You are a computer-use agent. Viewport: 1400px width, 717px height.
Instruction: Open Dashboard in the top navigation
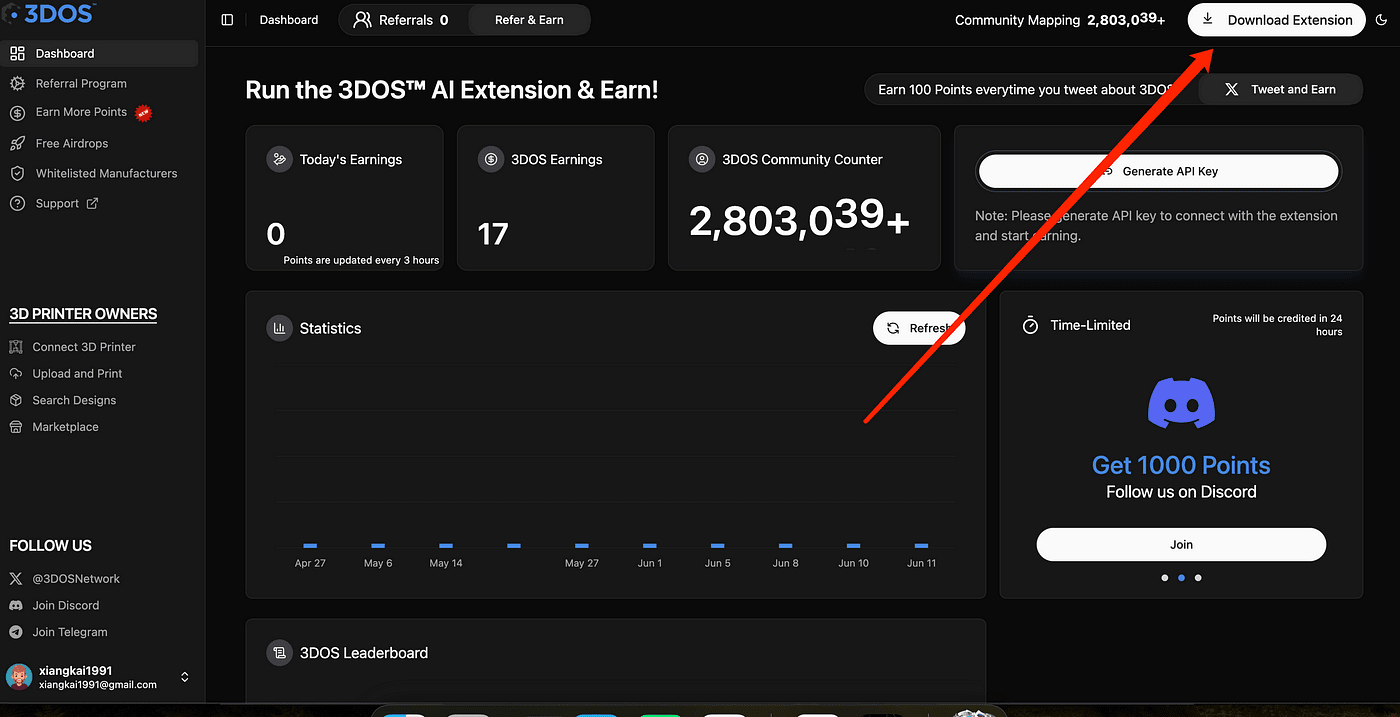(x=288, y=19)
